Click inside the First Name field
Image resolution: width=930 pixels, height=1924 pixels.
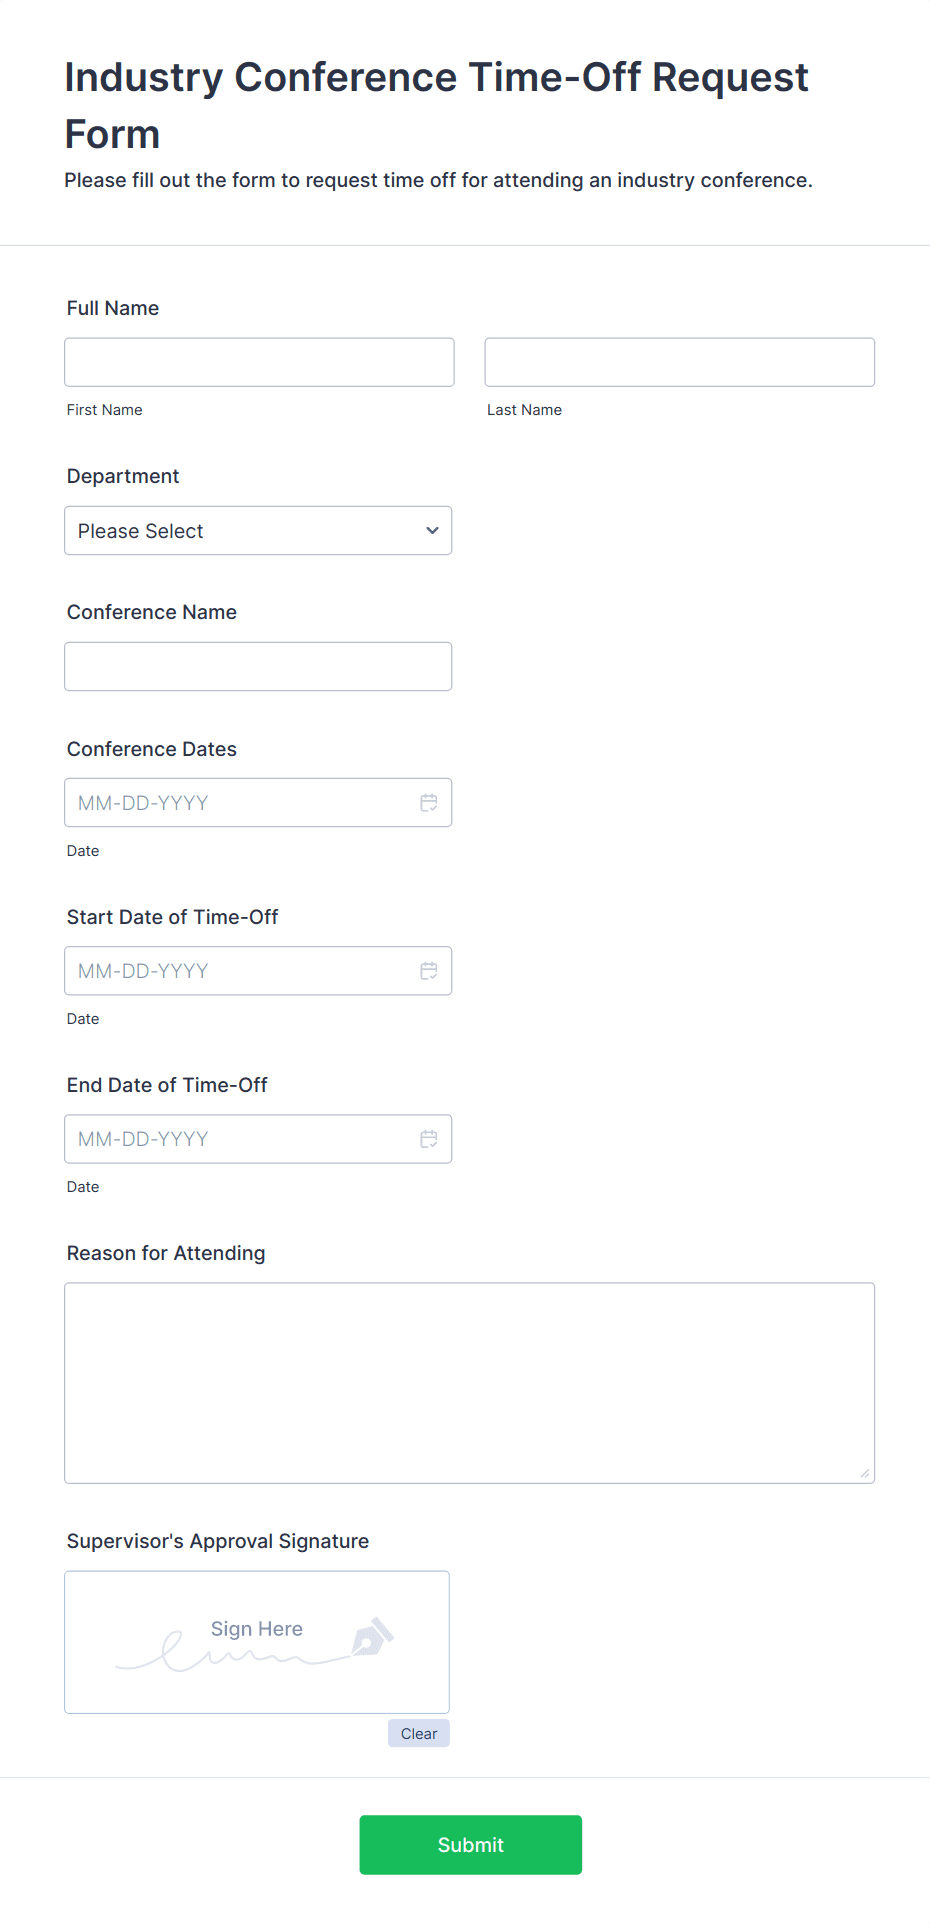(258, 362)
